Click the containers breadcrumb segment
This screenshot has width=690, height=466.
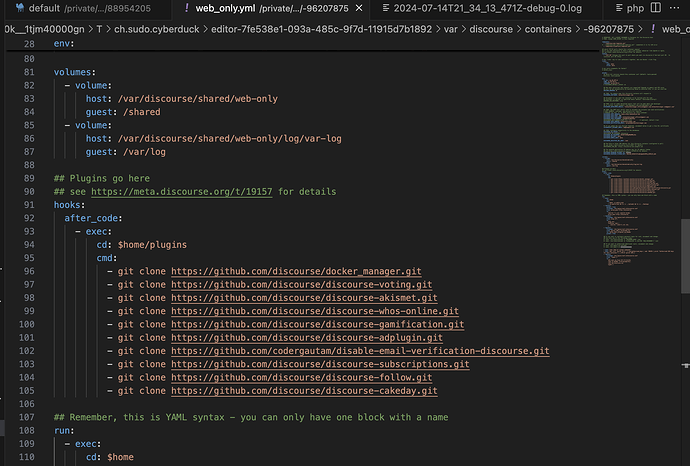[x=548, y=29]
